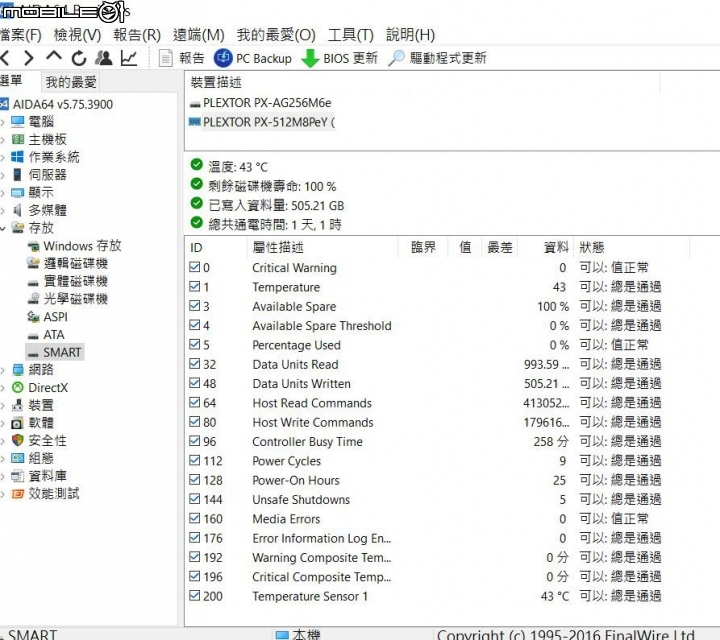Click the 裝置 devices icon
The height and width of the screenshot is (640, 720).
(17, 405)
